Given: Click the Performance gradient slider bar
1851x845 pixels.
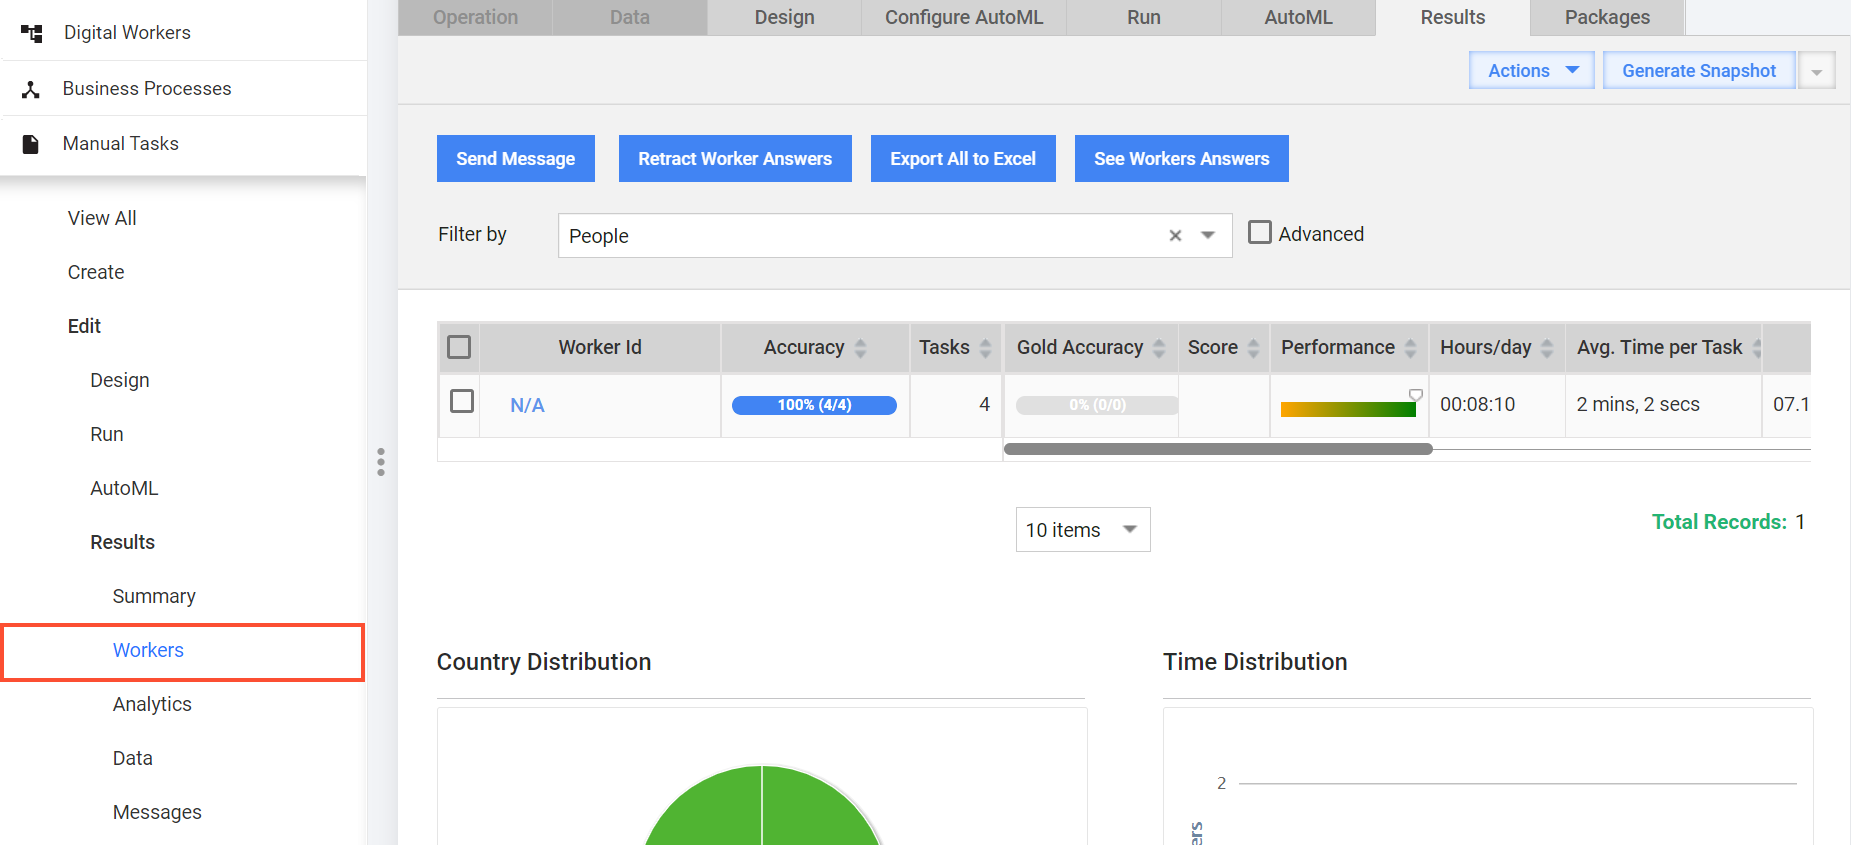Looking at the screenshot, I should [1348, 409].
